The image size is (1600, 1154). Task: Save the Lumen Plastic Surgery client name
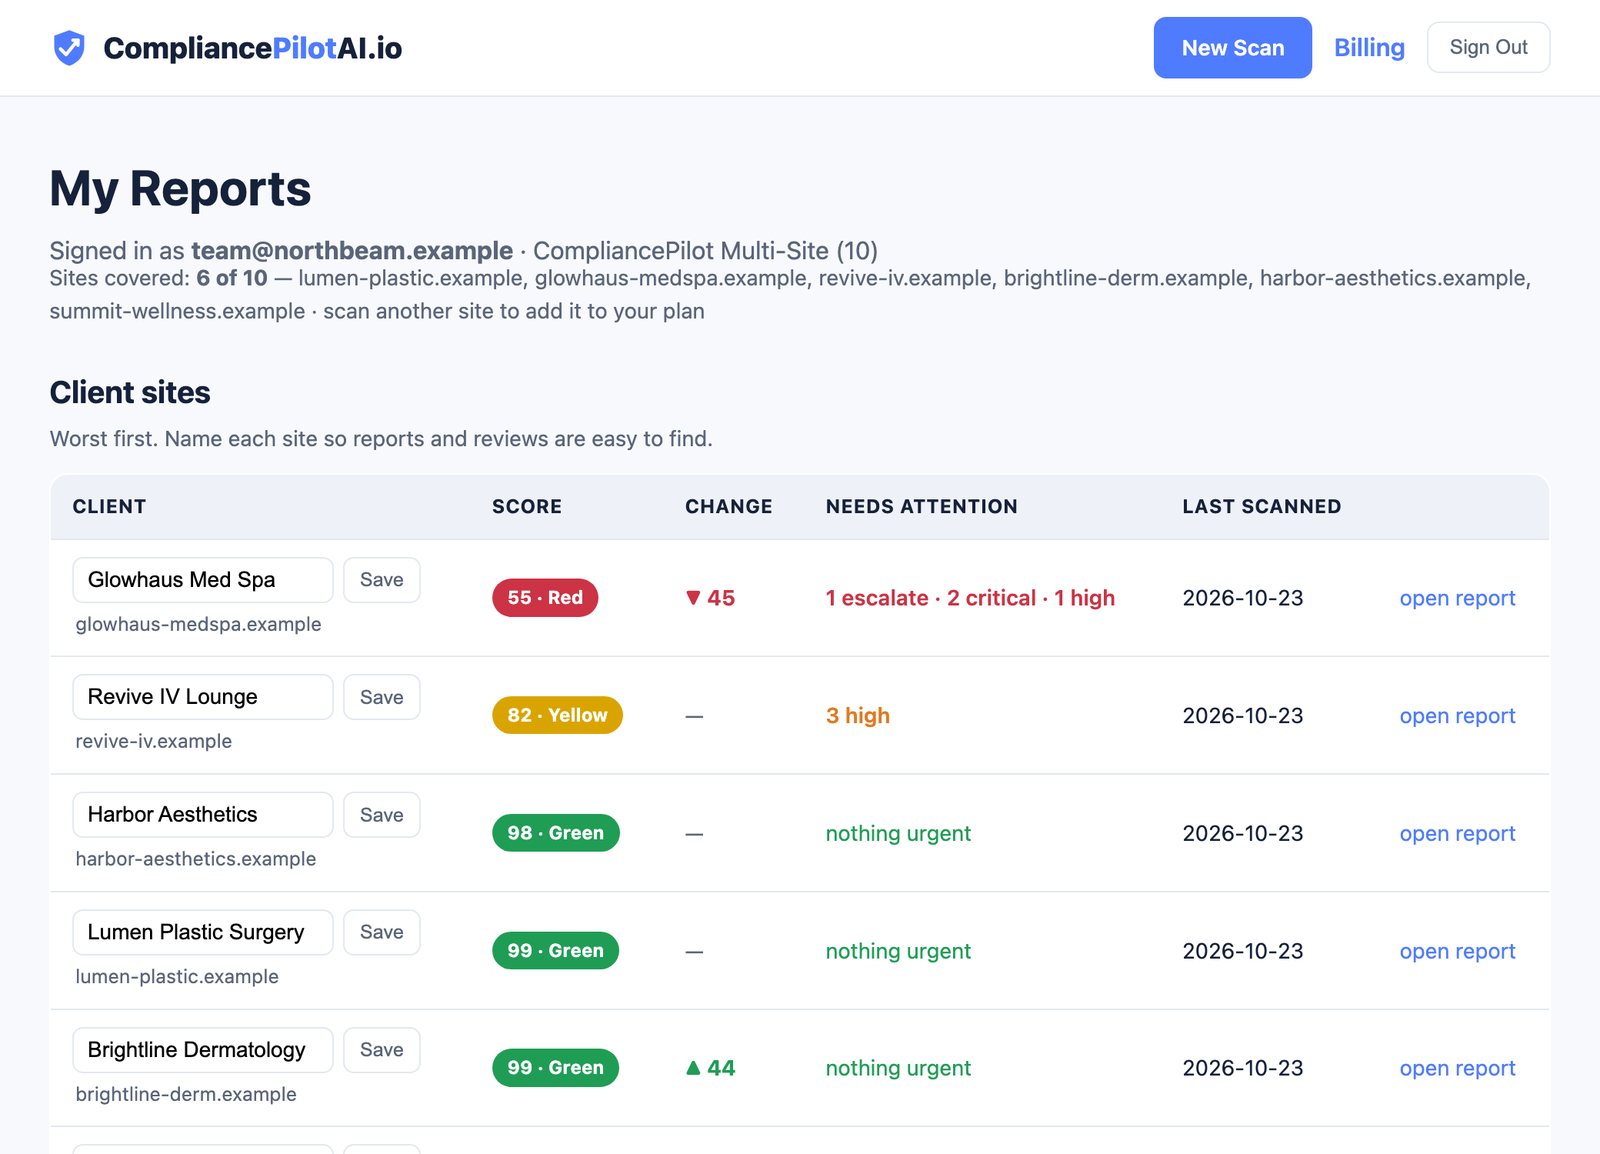pyautogui.click(x=381, y=932)
